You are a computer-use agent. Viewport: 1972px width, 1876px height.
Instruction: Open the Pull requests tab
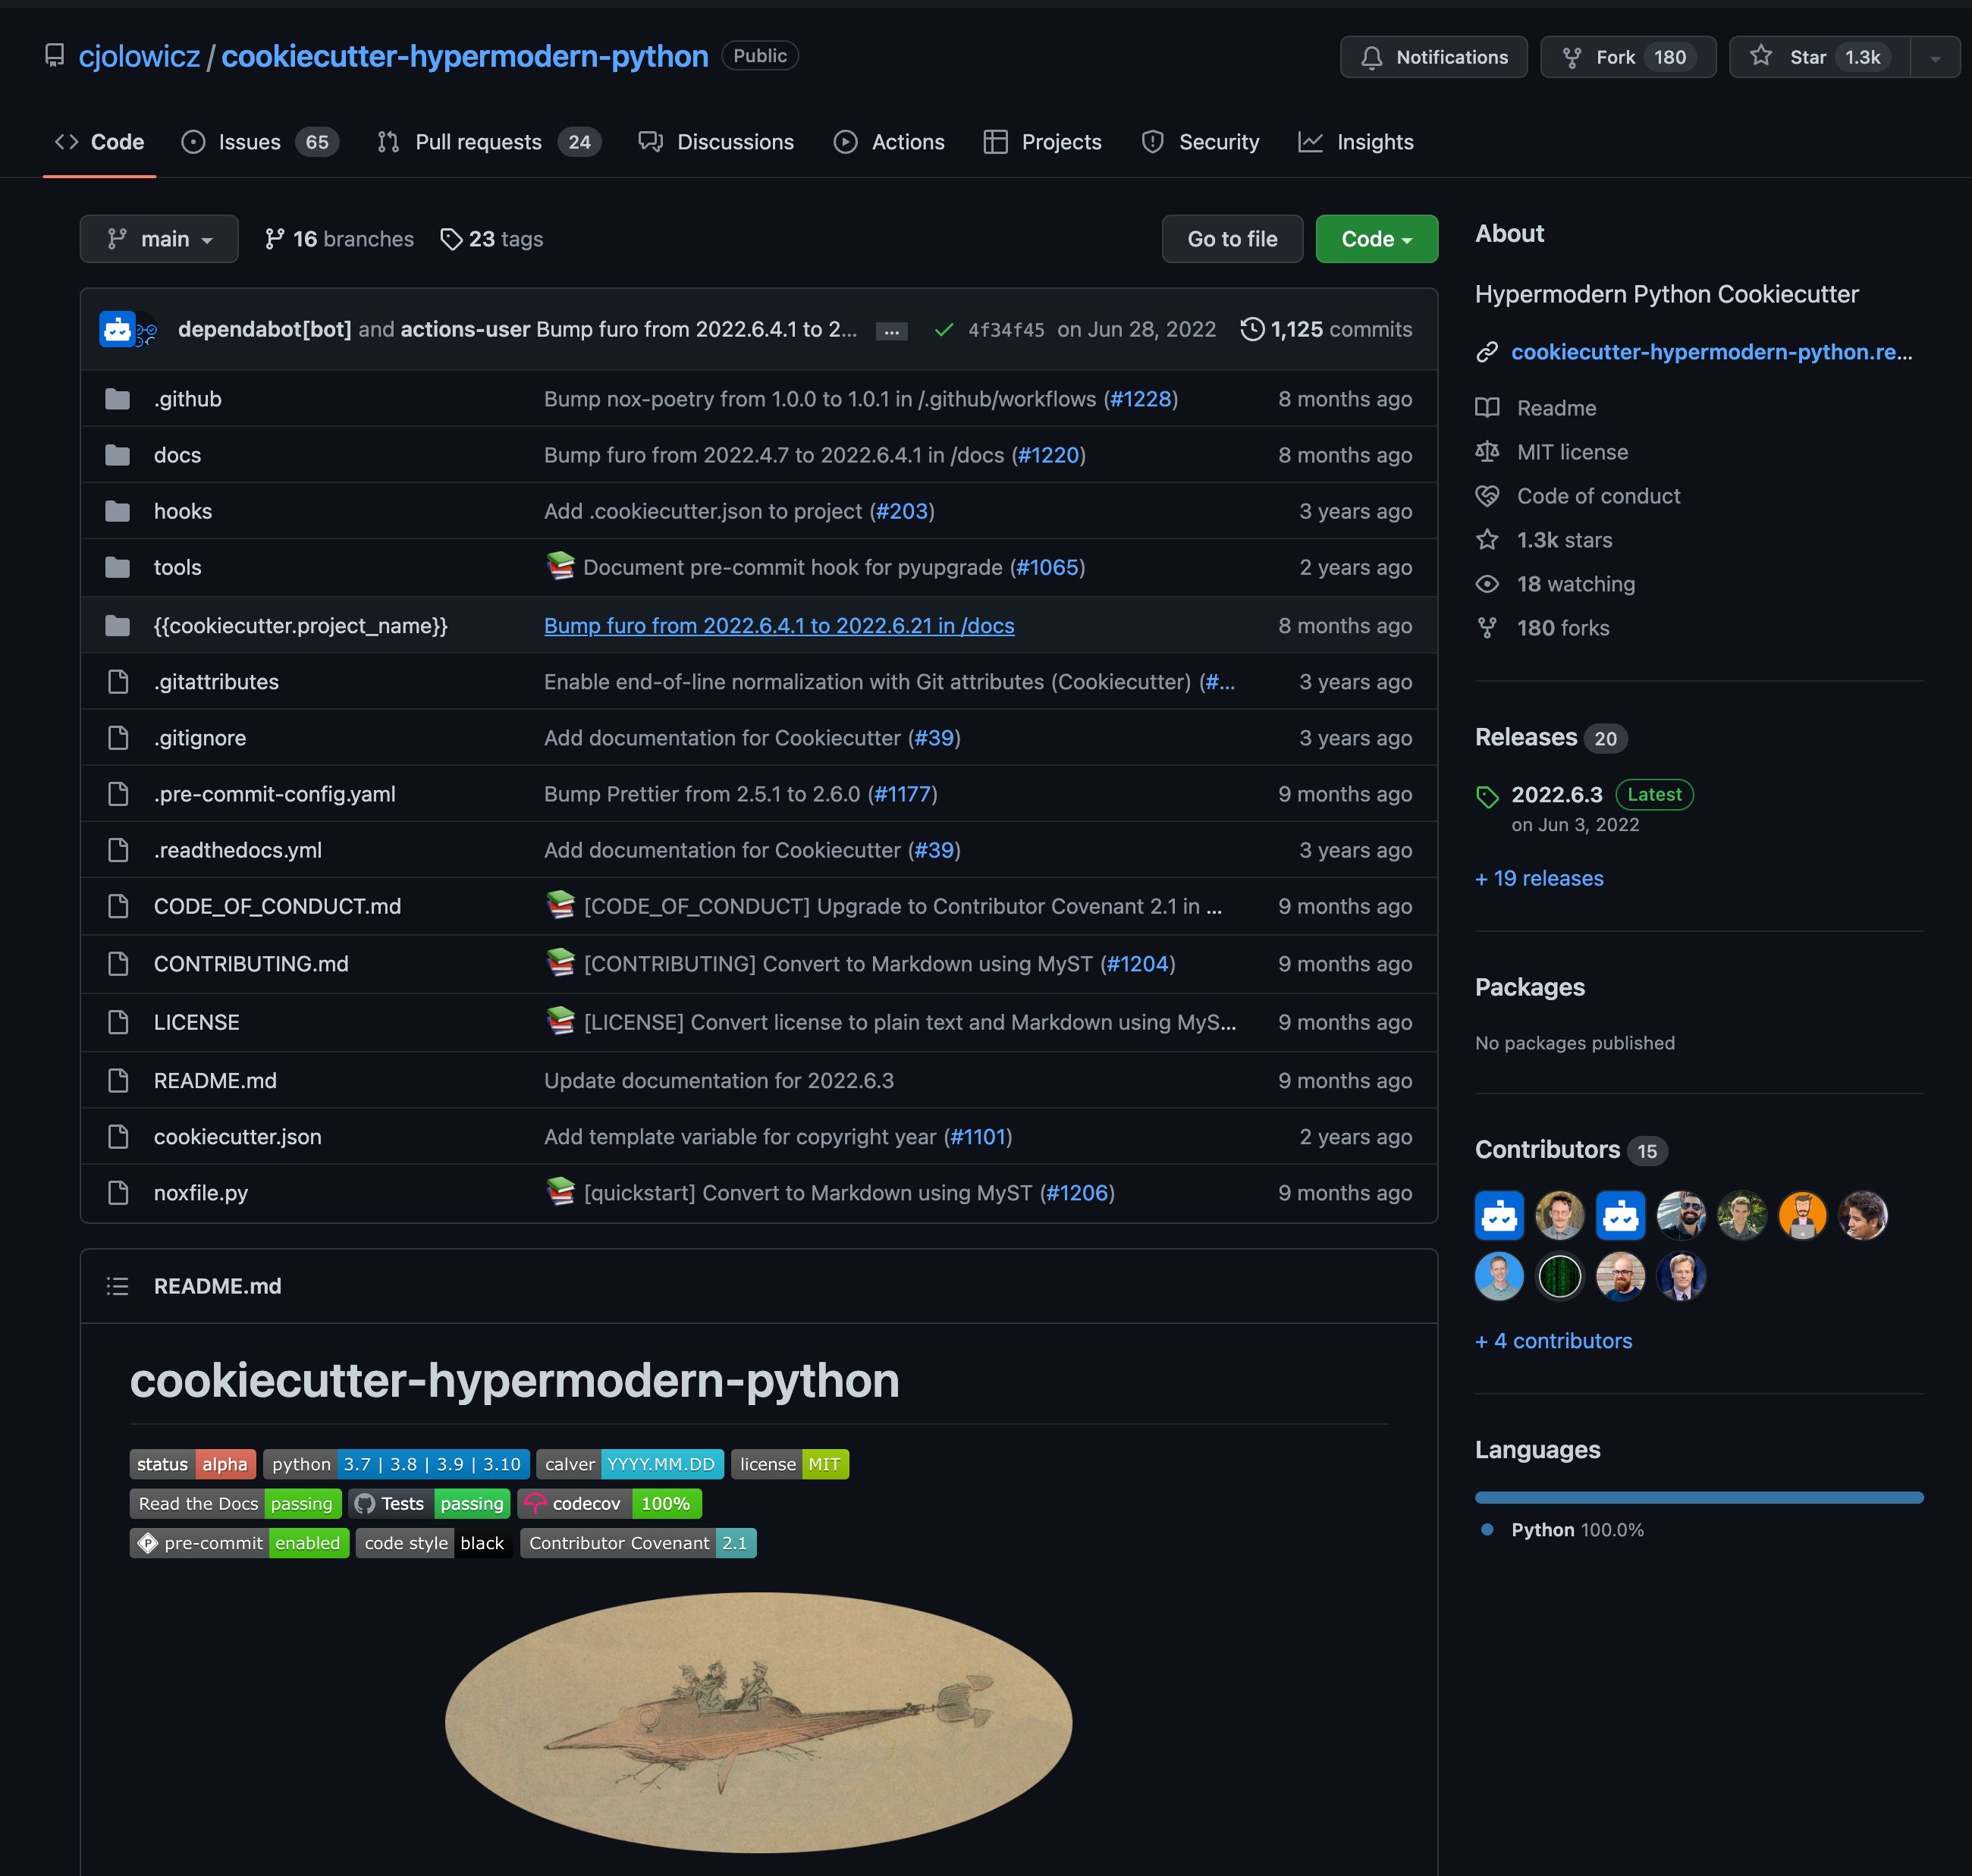click(x=489, y=142)
